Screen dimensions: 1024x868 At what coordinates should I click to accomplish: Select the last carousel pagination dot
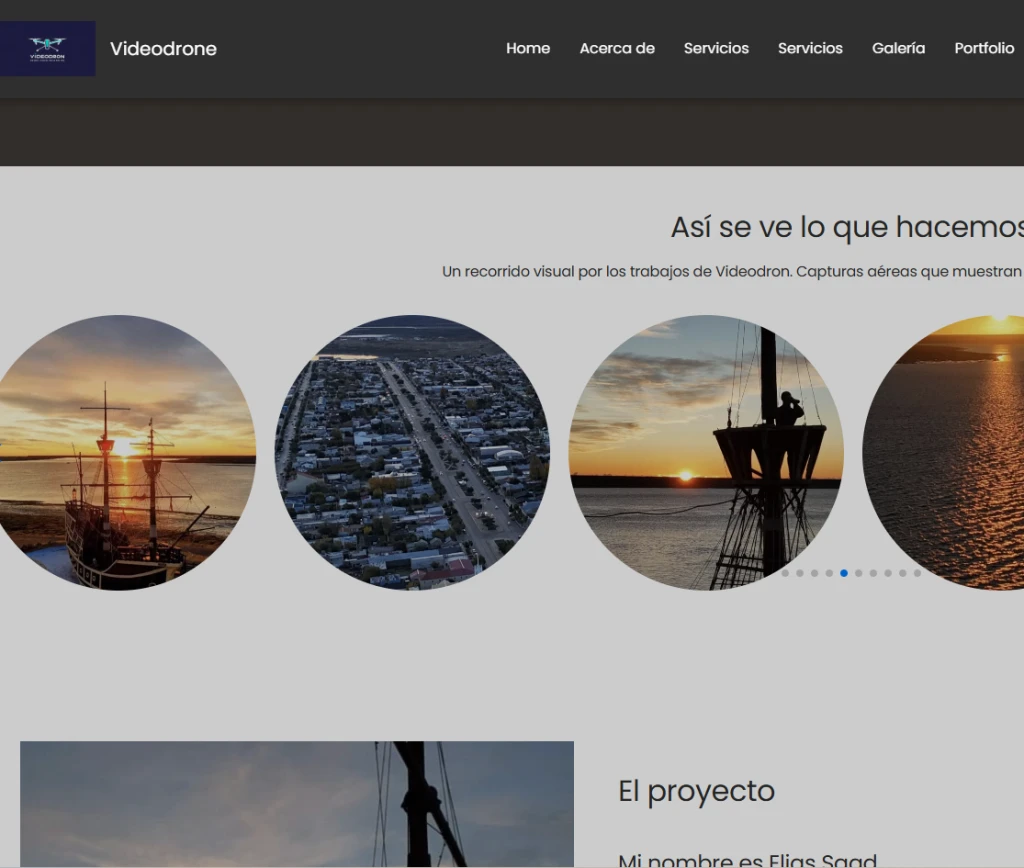pyautogui.click(x=917, y=573)
